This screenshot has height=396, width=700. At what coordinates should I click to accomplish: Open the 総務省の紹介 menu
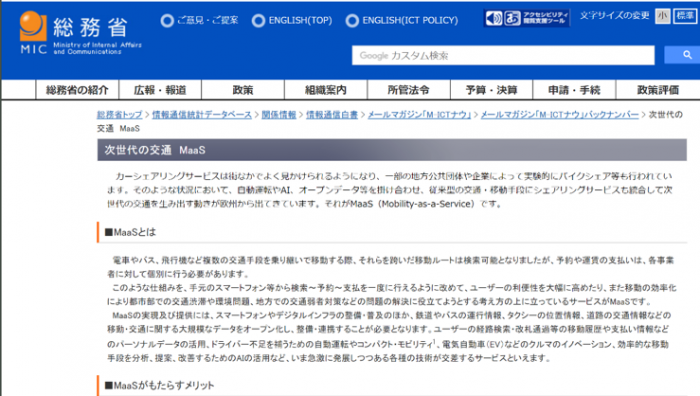click(x=77, y=90)
